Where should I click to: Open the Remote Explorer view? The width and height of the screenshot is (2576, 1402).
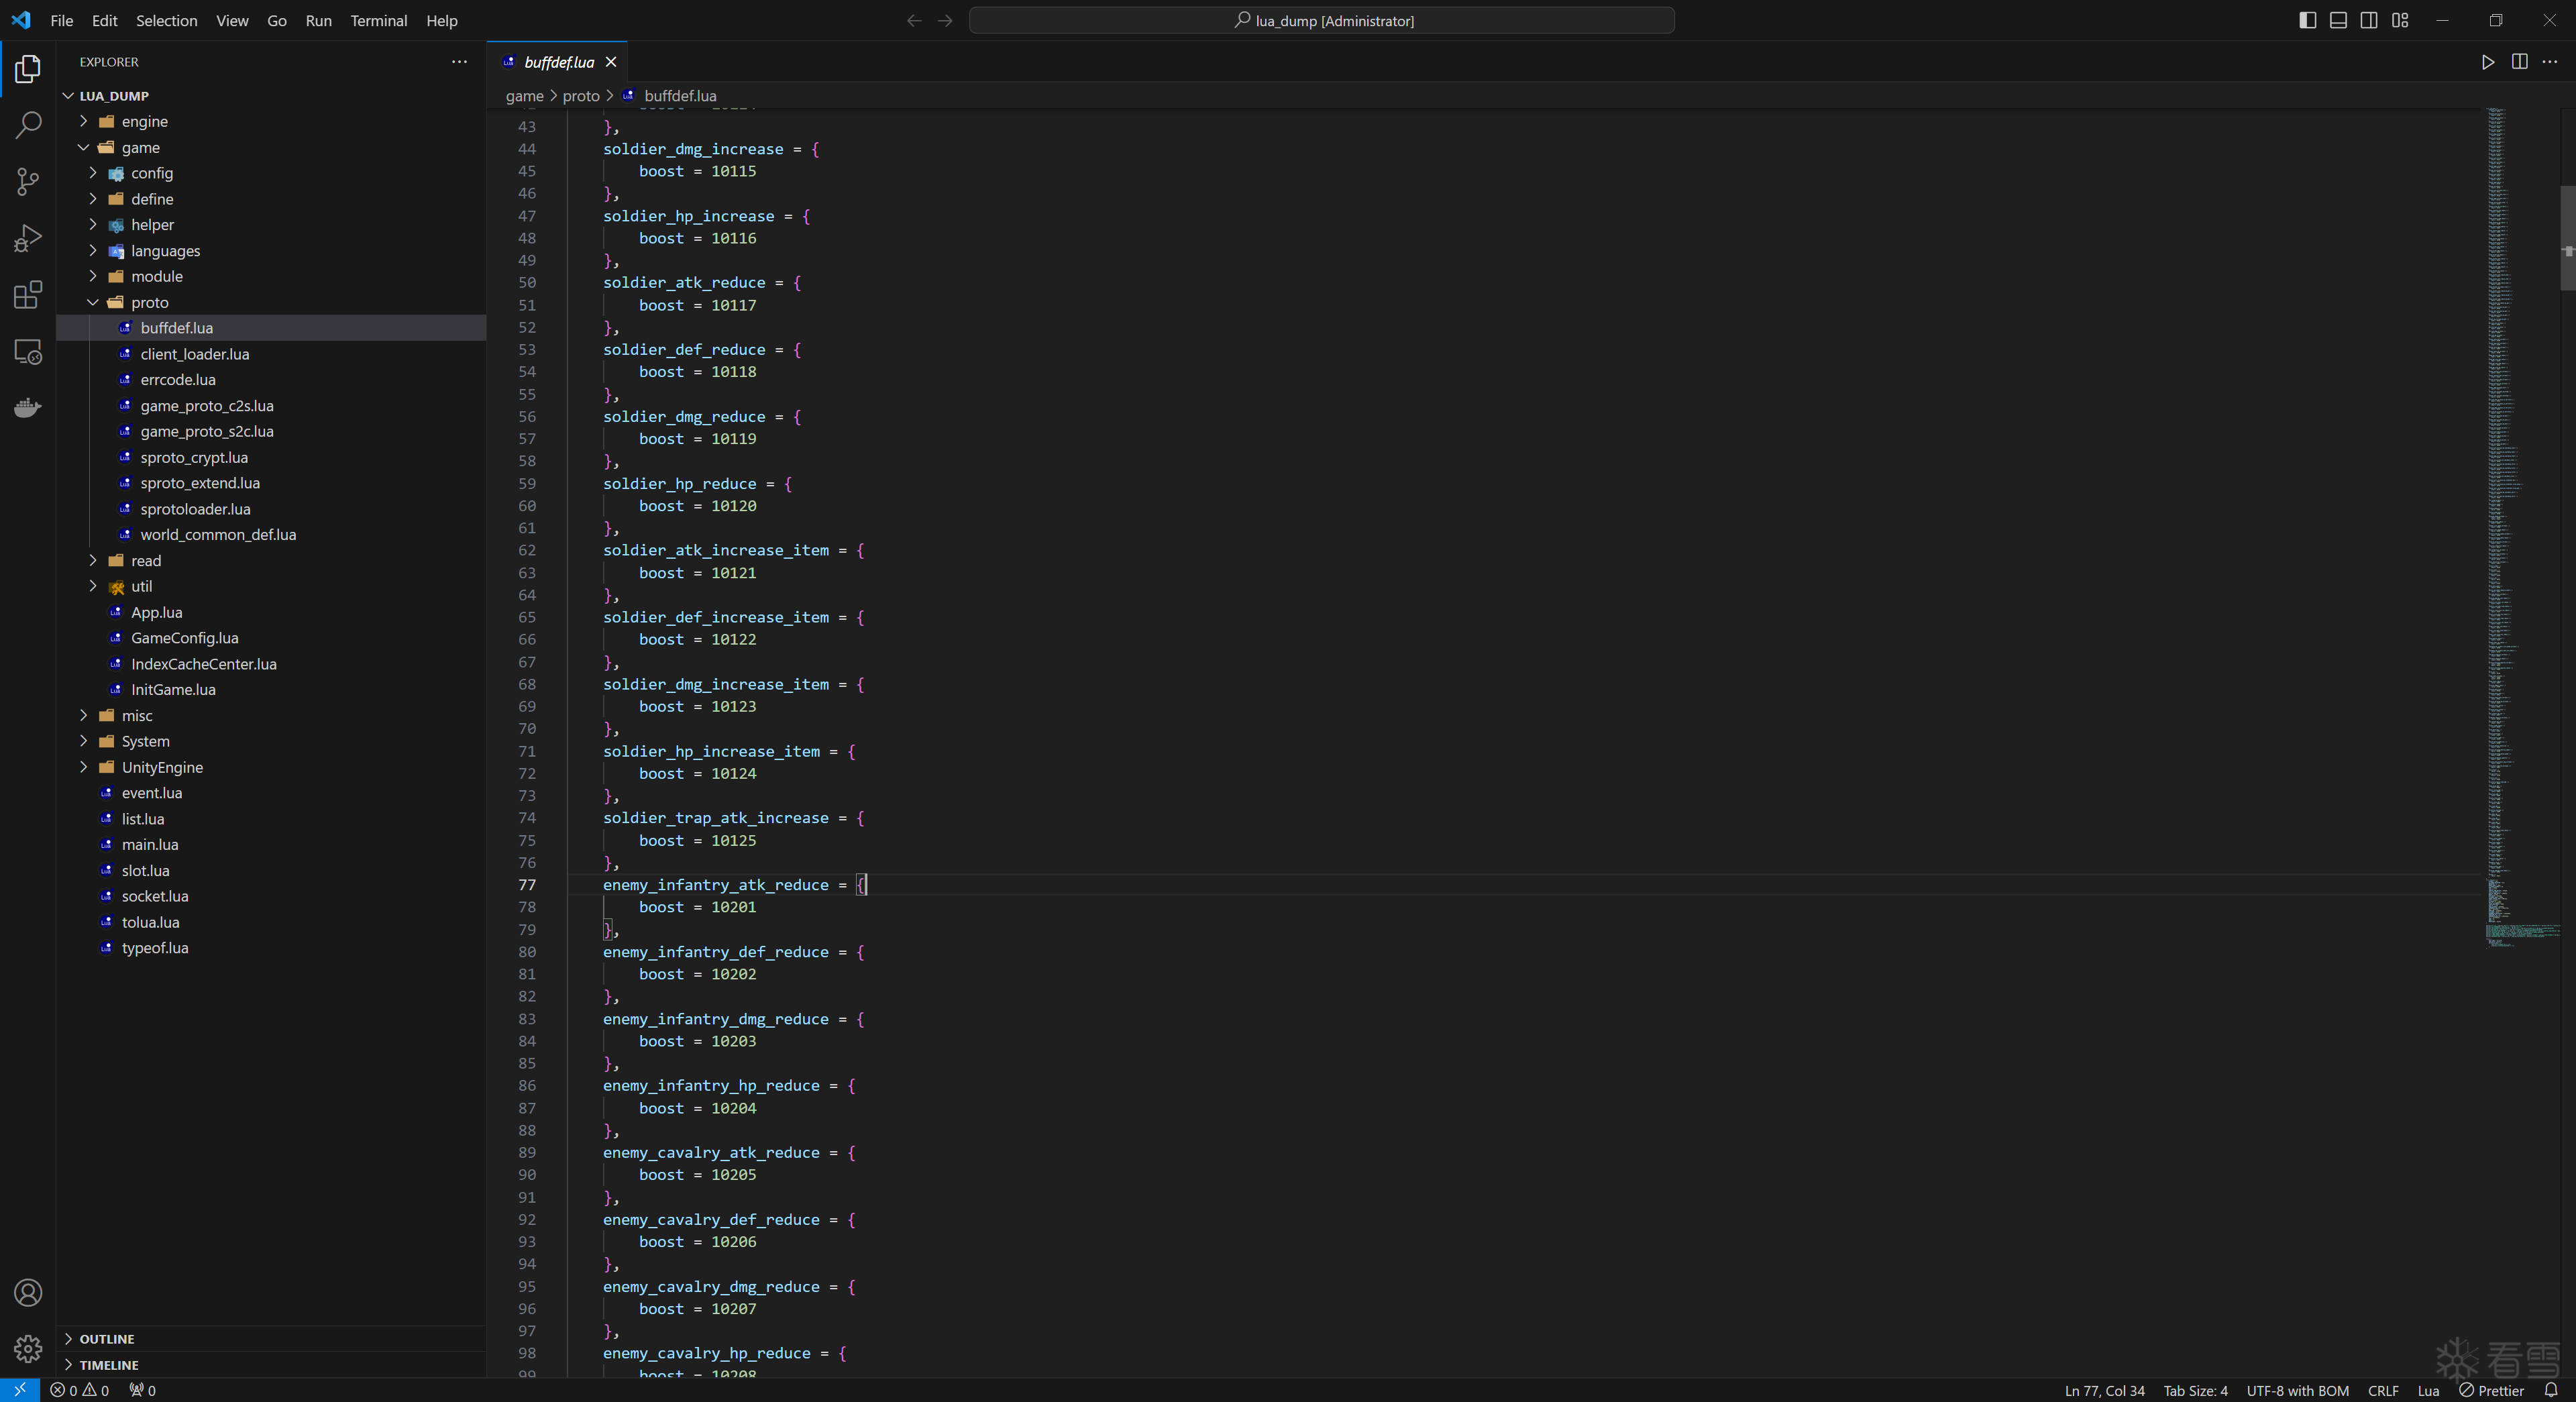[x=28, y=352]
